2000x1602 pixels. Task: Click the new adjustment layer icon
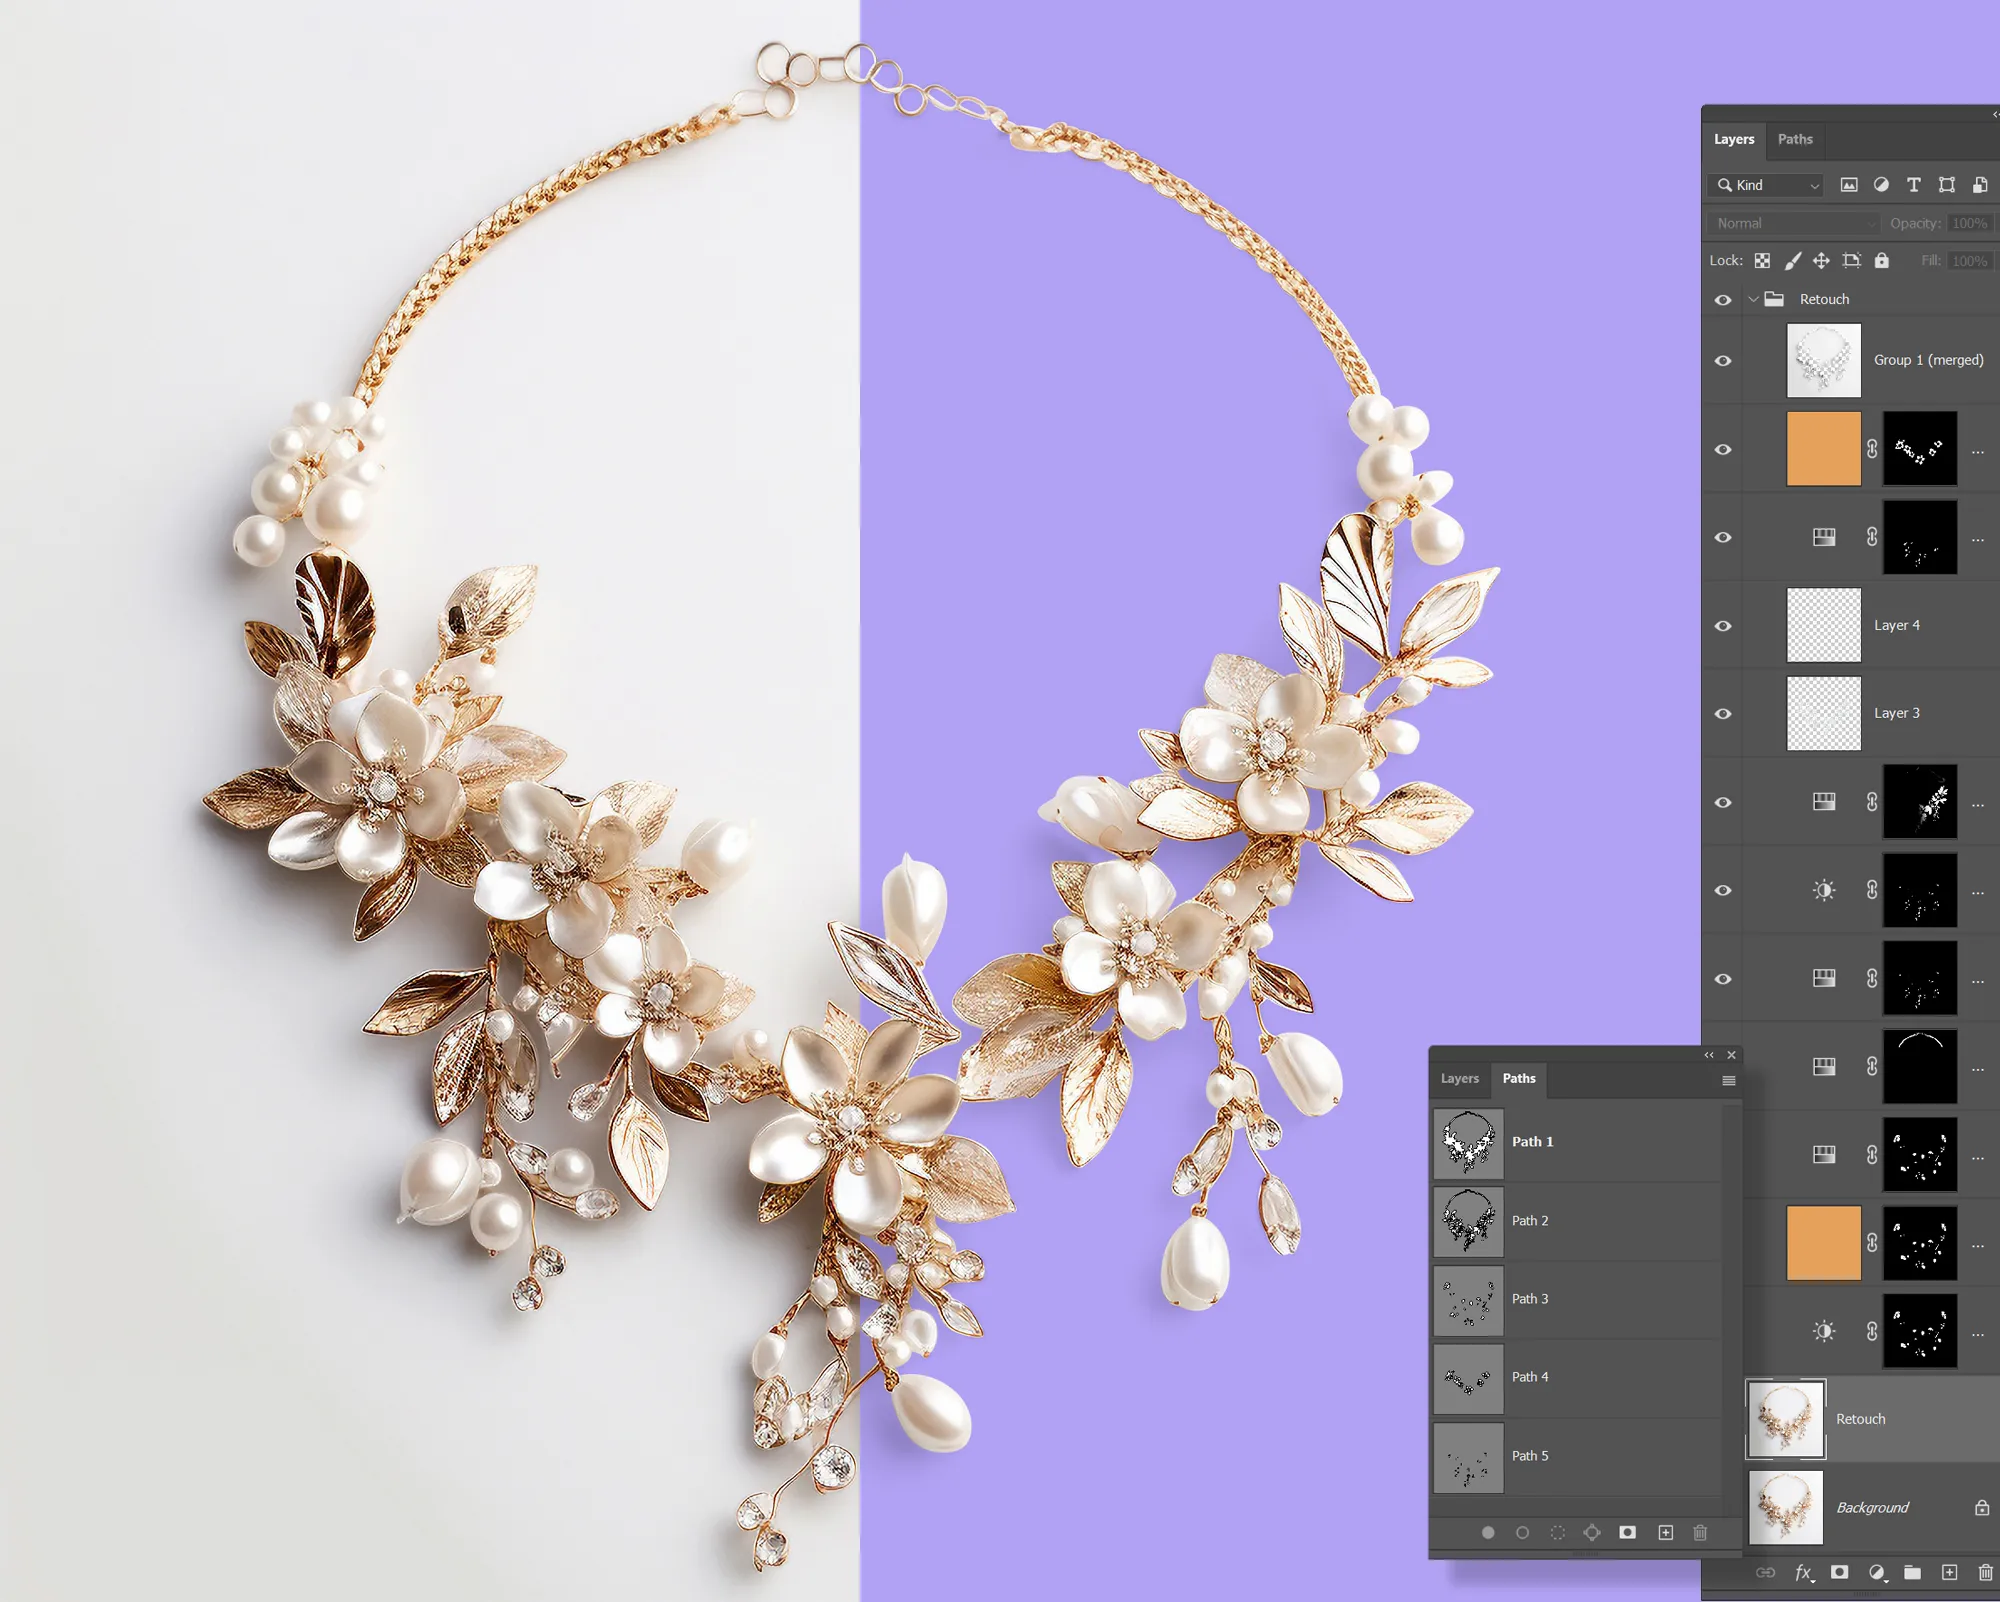pyautogui.click(x=1877, y=1573)
